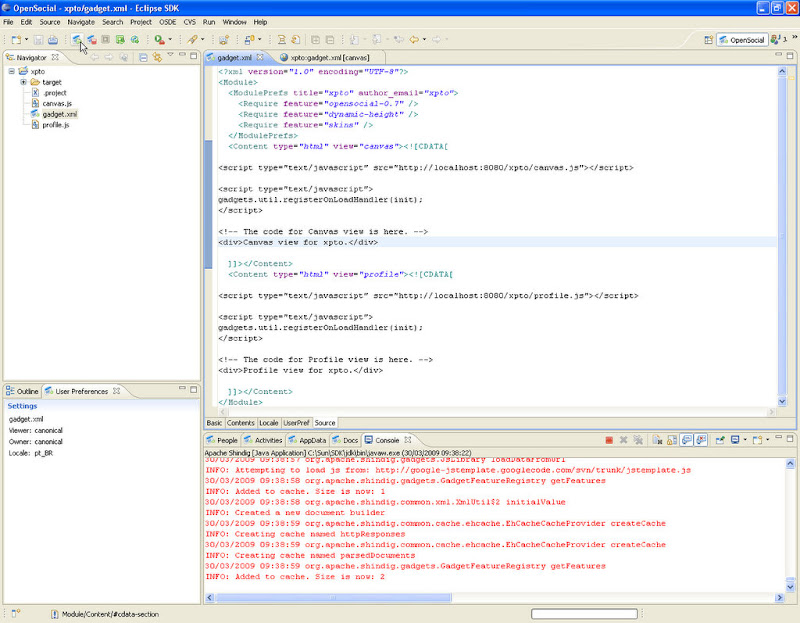800x623 pixels.
Task: Toggle Show Console on standard error change
Action: [702, 440]
